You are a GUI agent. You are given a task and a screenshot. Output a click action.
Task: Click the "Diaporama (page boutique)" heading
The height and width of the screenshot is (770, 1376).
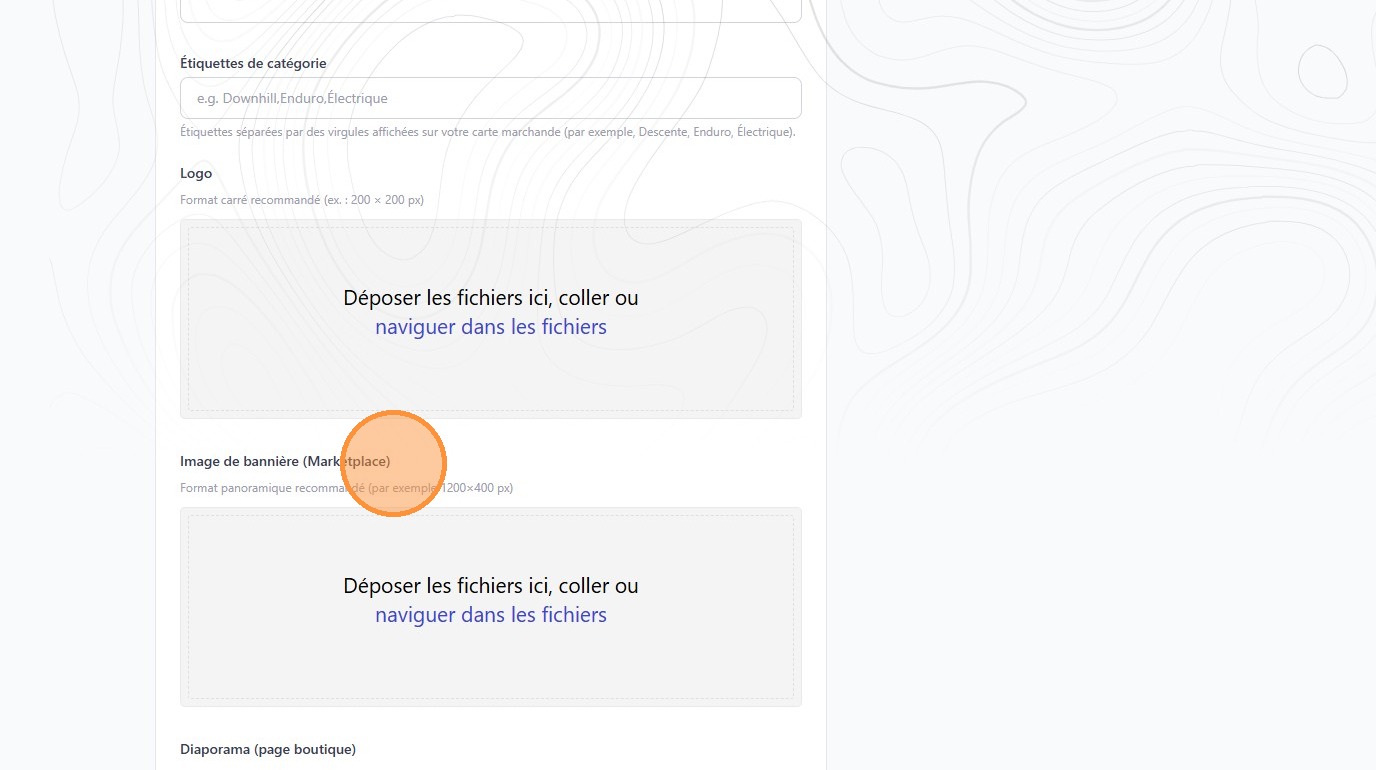pyautogui.click(x=268, y=749)
